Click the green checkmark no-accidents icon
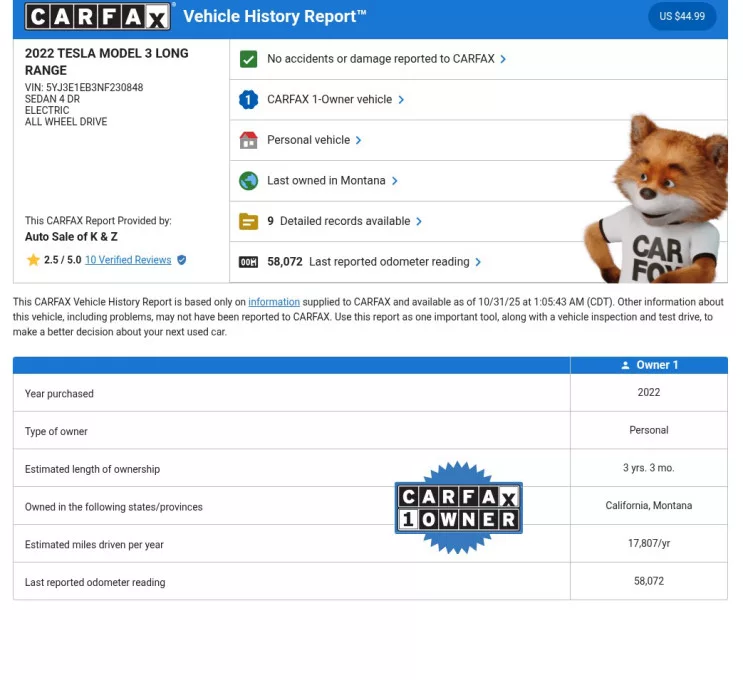The height and width of the screenshot is (680, 743). point(249,59)
